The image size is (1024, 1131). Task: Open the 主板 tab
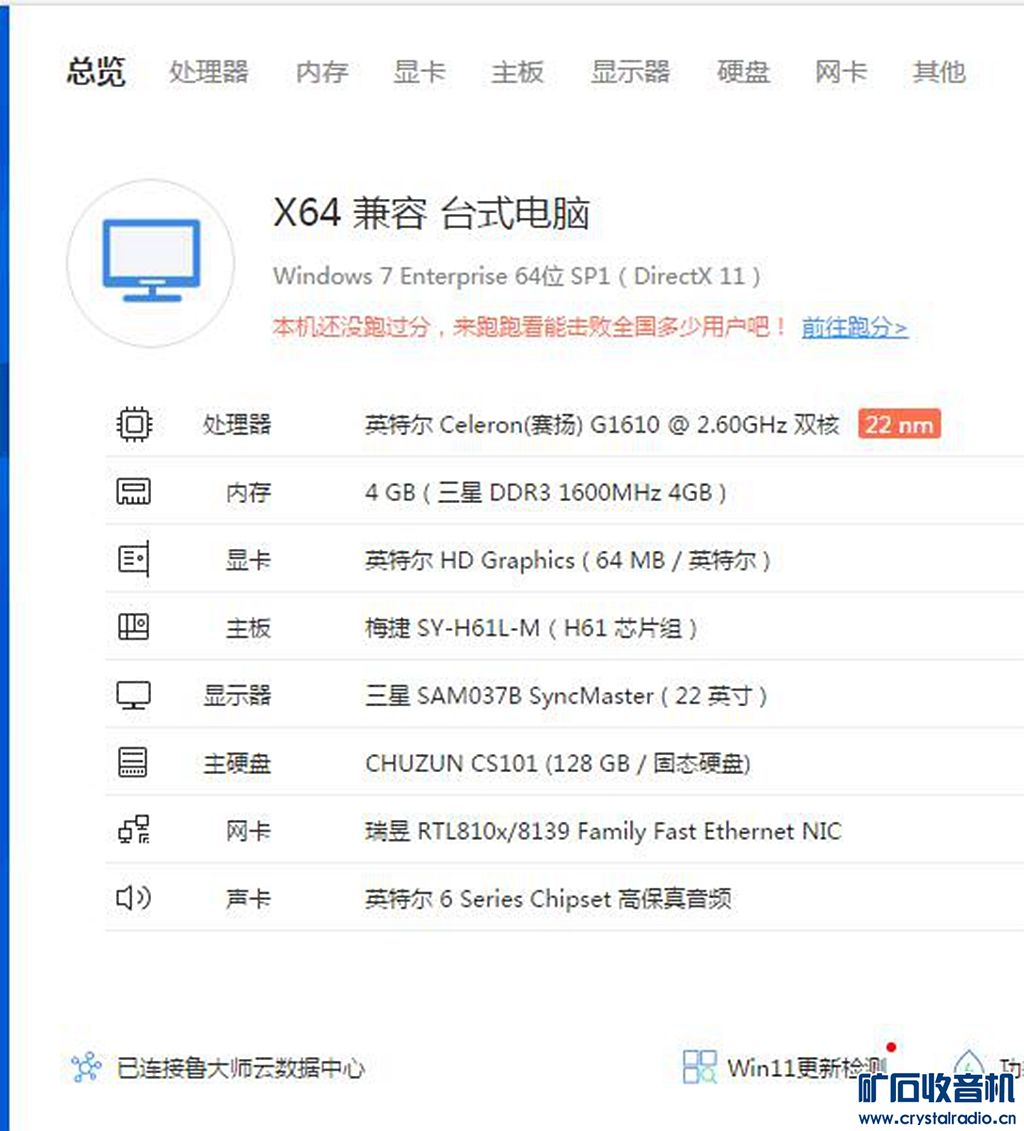(x=517, y=71)
